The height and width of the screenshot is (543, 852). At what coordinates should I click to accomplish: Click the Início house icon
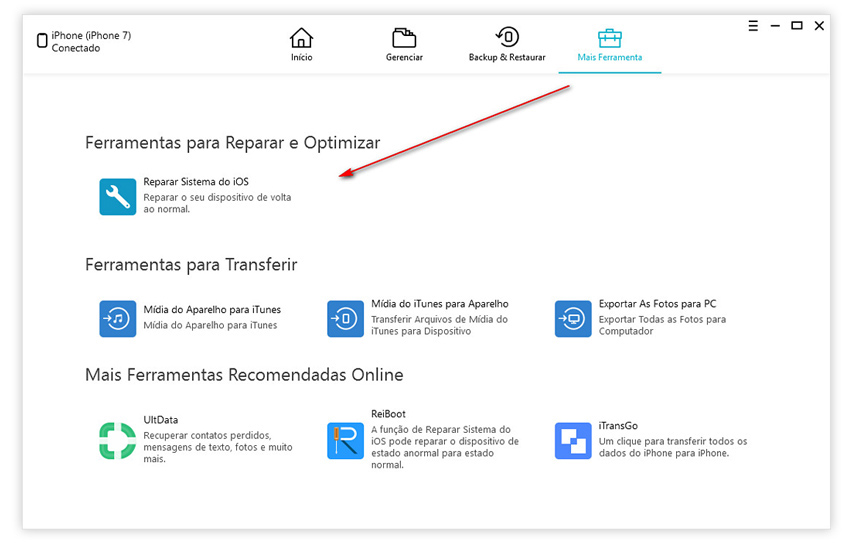pyautogui.click(x=301, y=38)
